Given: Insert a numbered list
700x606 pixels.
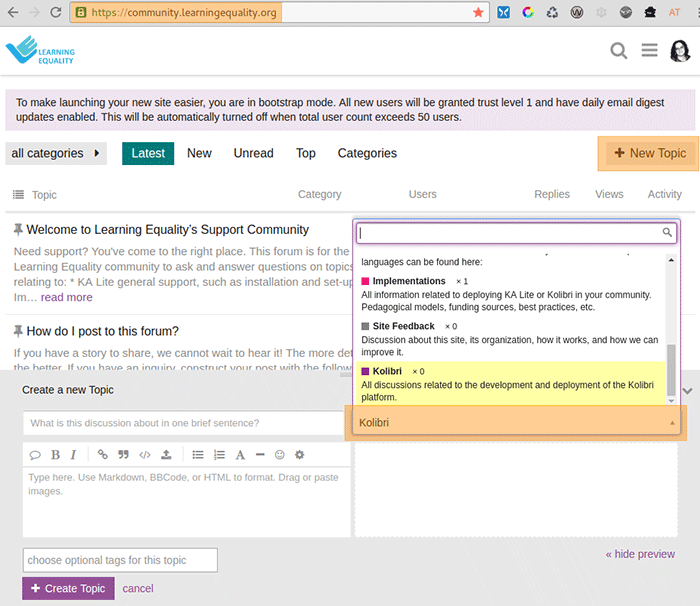Looking at the screenshot, I should coord(219,455).
